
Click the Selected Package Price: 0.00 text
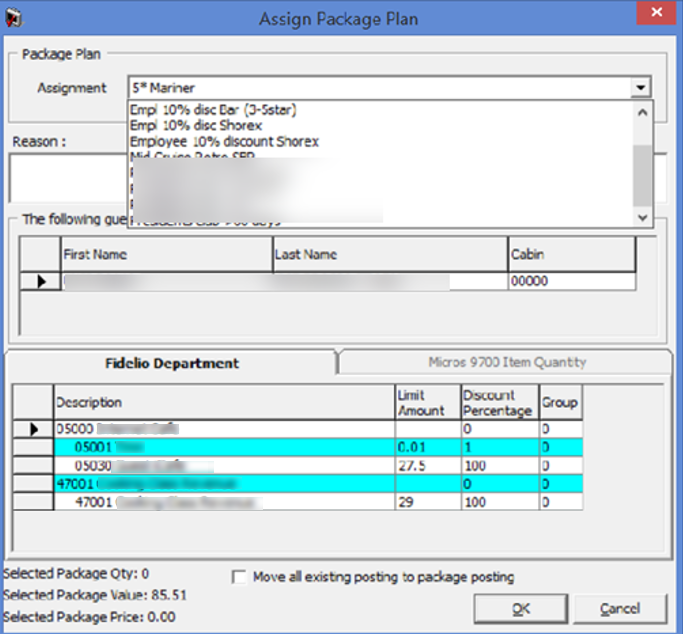[89, 617]
